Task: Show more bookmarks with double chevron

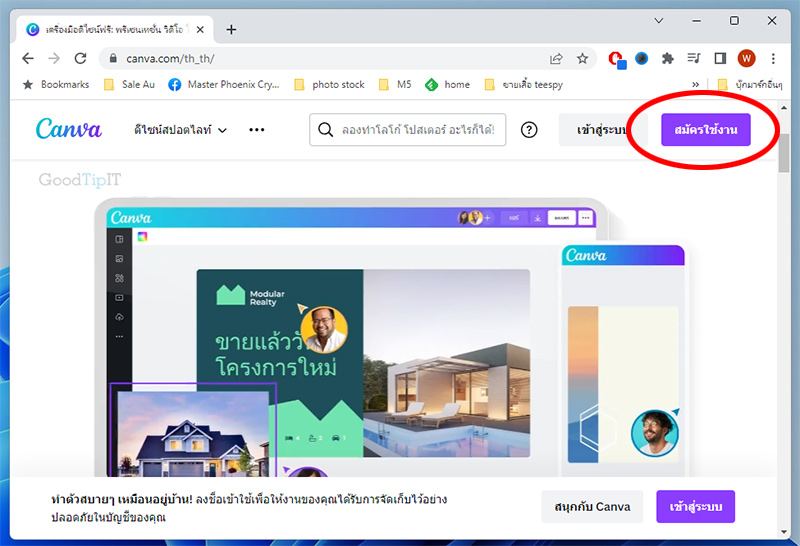Action: tap(695, 85)
